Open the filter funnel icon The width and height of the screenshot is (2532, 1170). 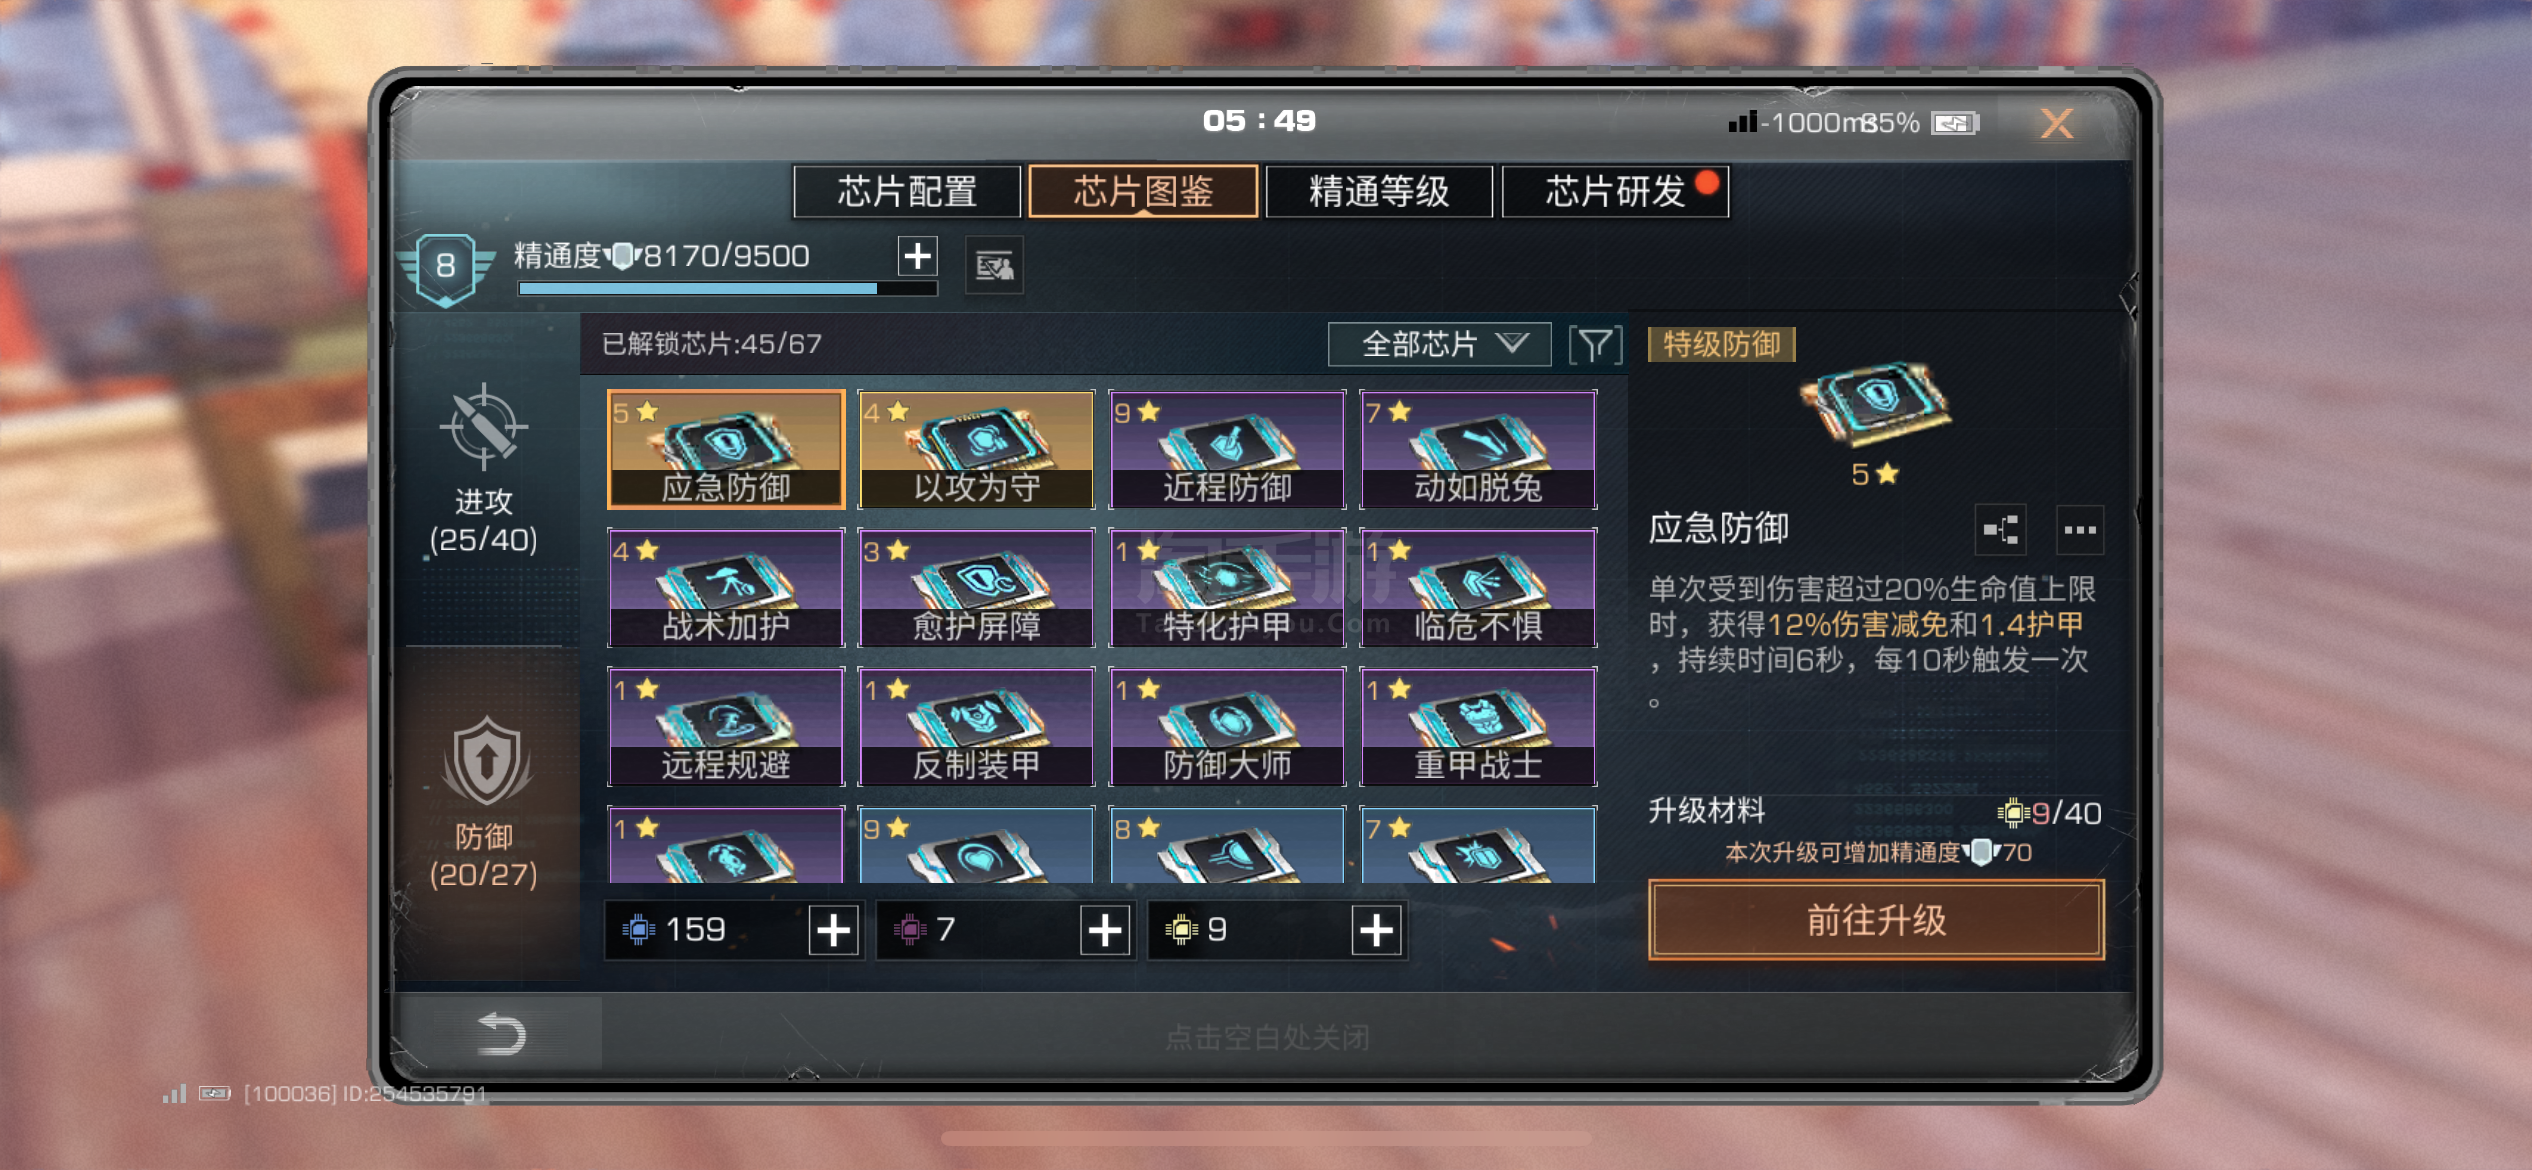[1595, 345]
